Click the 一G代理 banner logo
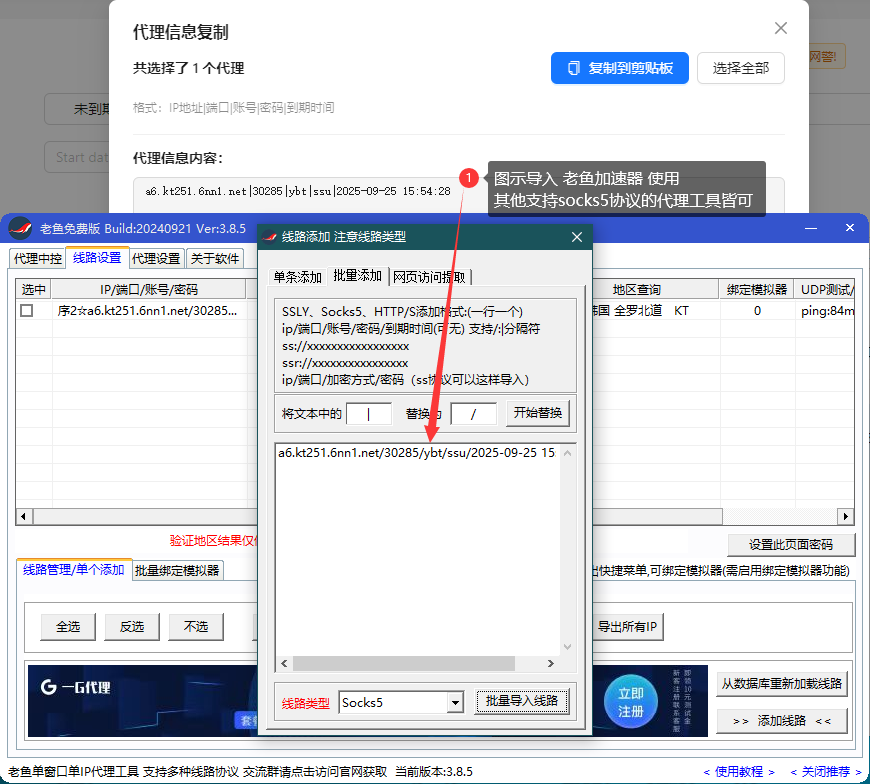 [x=76, y=687]
